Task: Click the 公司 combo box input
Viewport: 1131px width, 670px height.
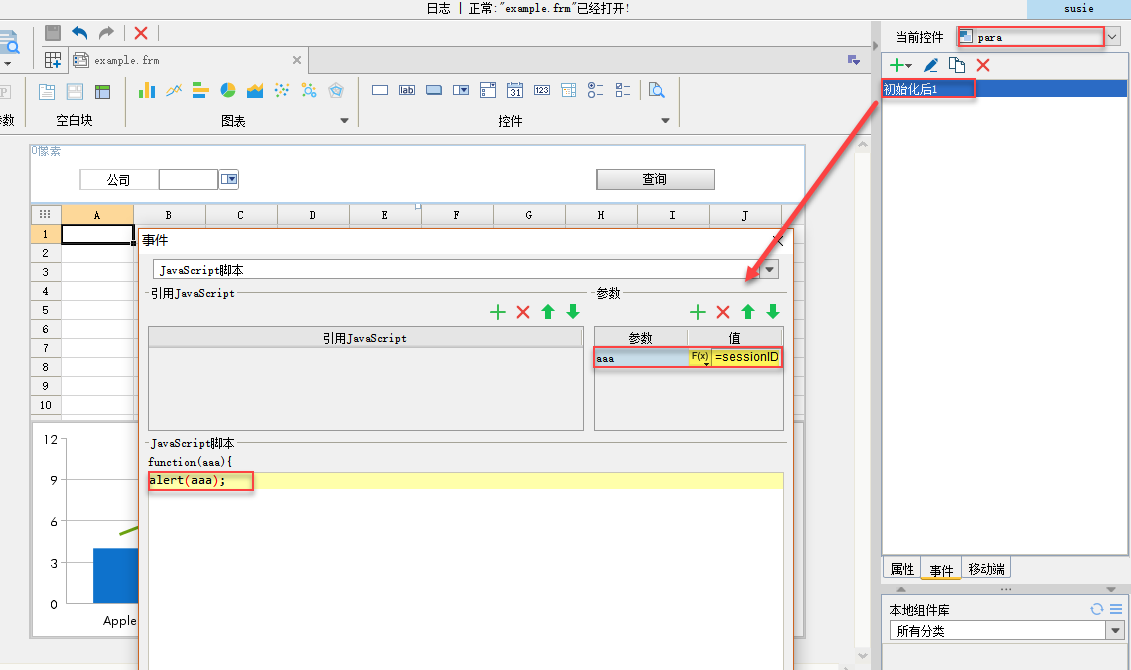Action: pos(188,179)
